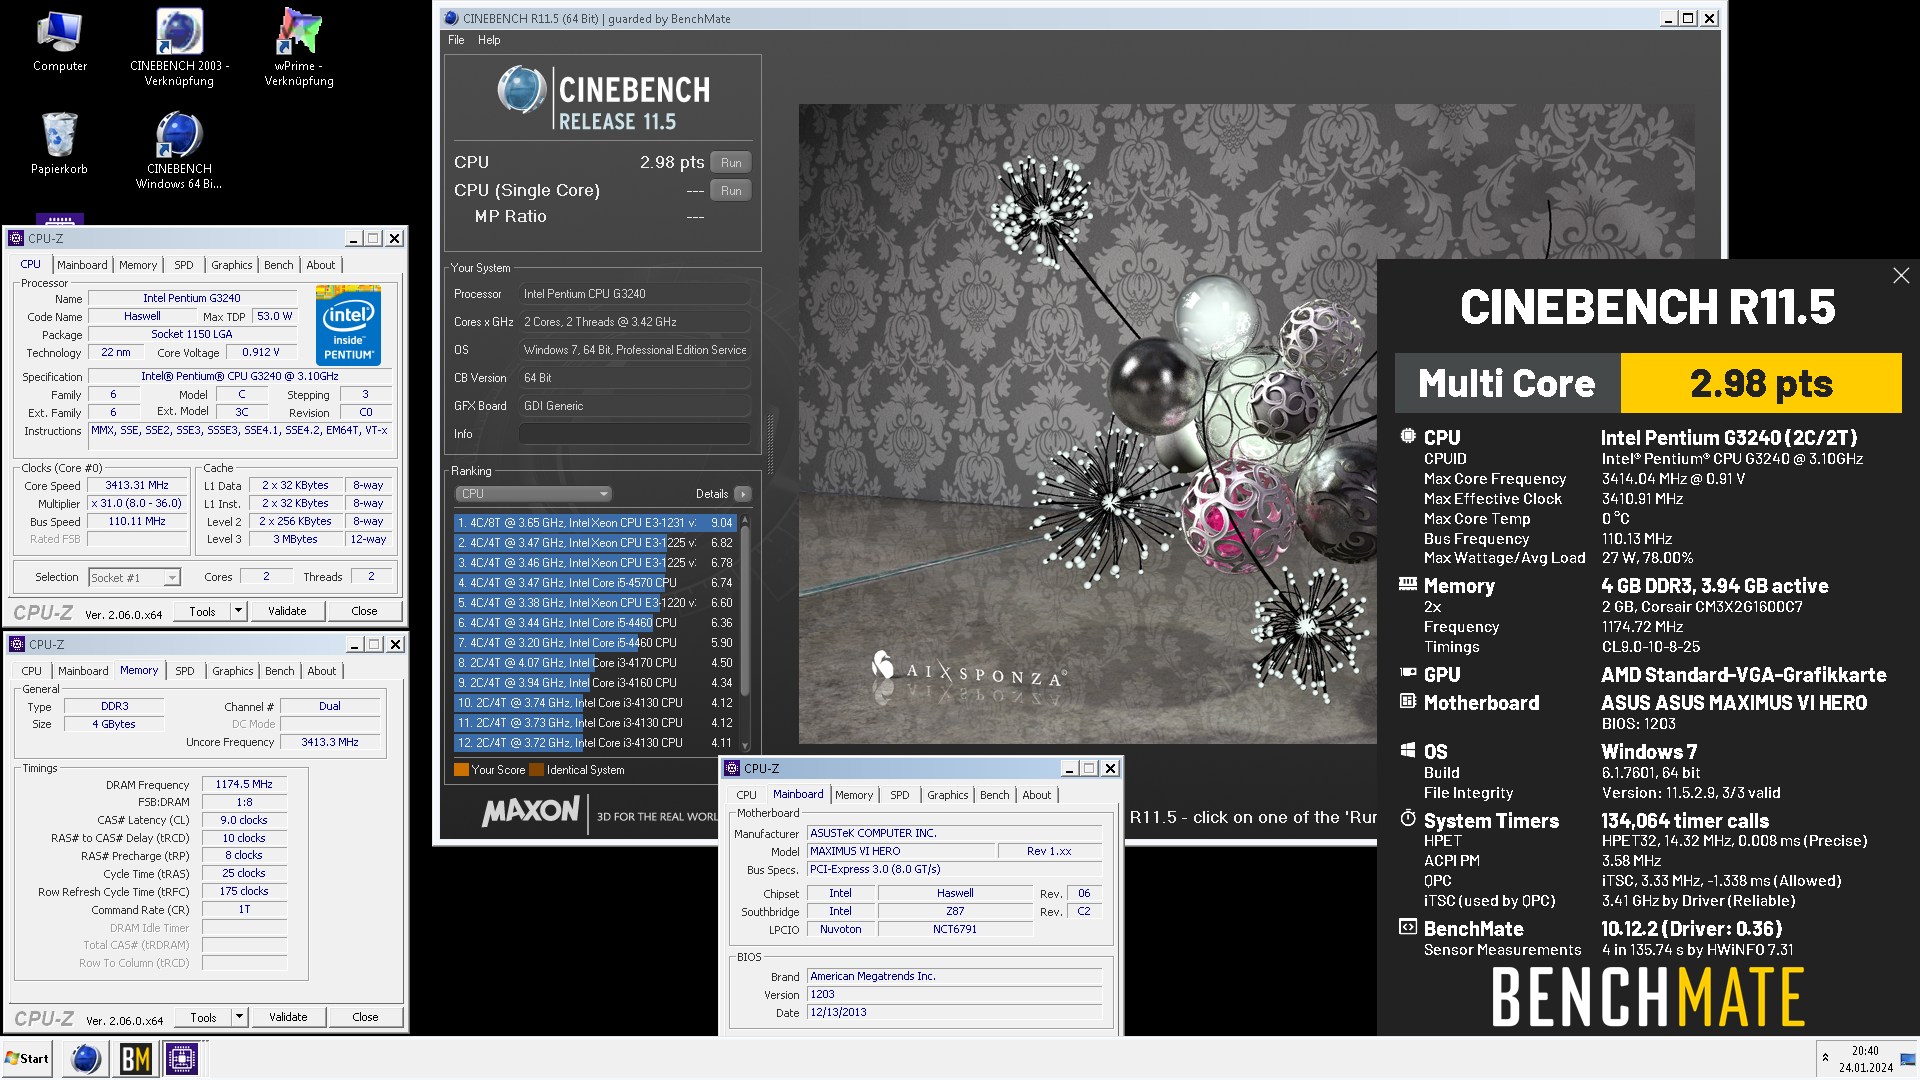
Task: Show hidden tray icons arrow
Action: click(1826, 1058)
